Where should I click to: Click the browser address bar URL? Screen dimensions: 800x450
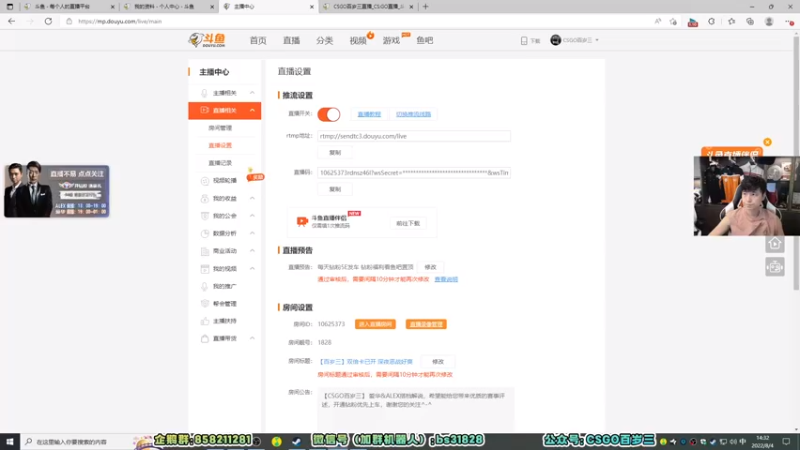pyautogui.click(x=120, y=21)
